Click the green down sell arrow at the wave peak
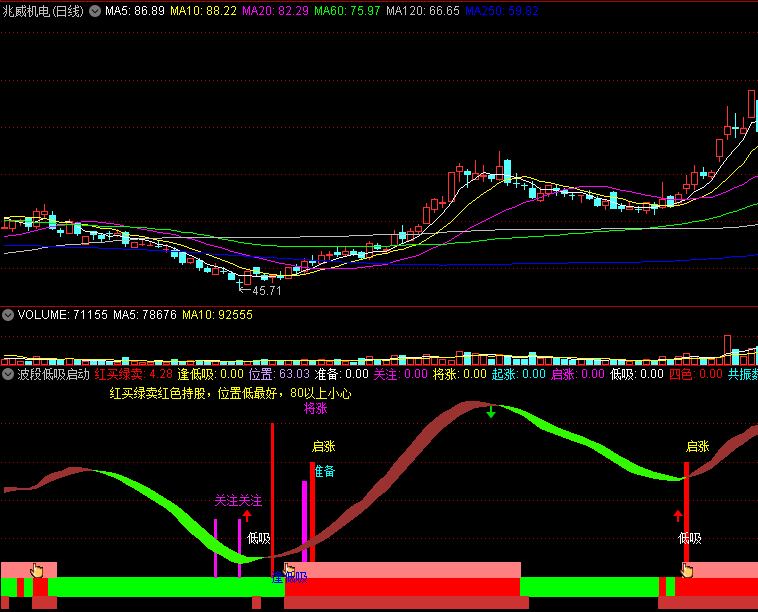 point(491,412)
